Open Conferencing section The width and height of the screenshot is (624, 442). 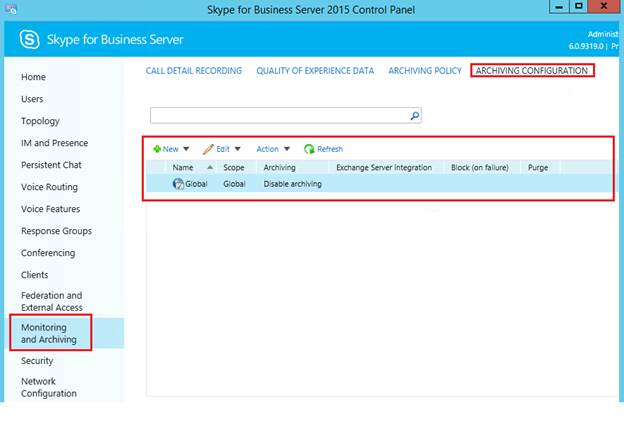coord(48,253)
